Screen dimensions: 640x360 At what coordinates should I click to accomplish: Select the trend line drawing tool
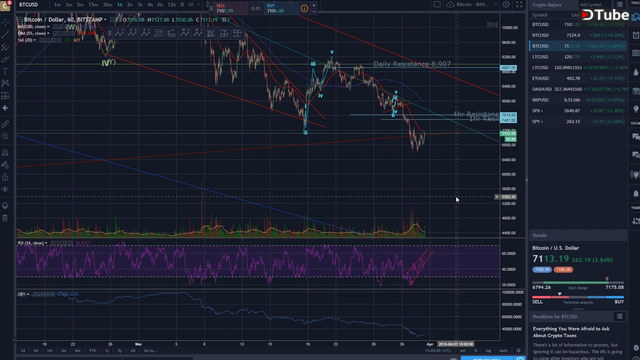point(5,35)
